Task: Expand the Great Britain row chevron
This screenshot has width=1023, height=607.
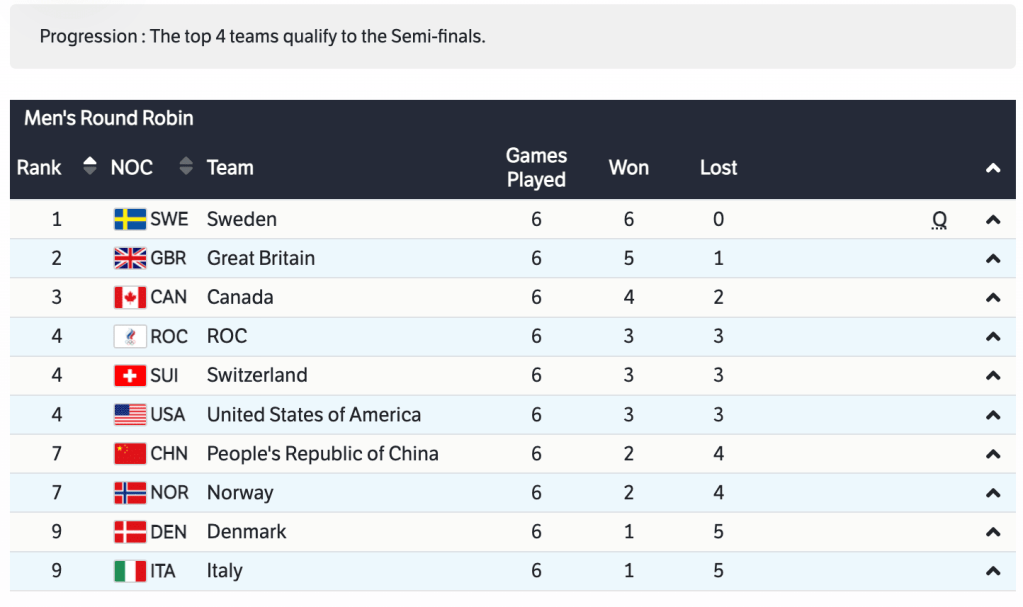Action: pyautogui.click(x=993, y=259)
